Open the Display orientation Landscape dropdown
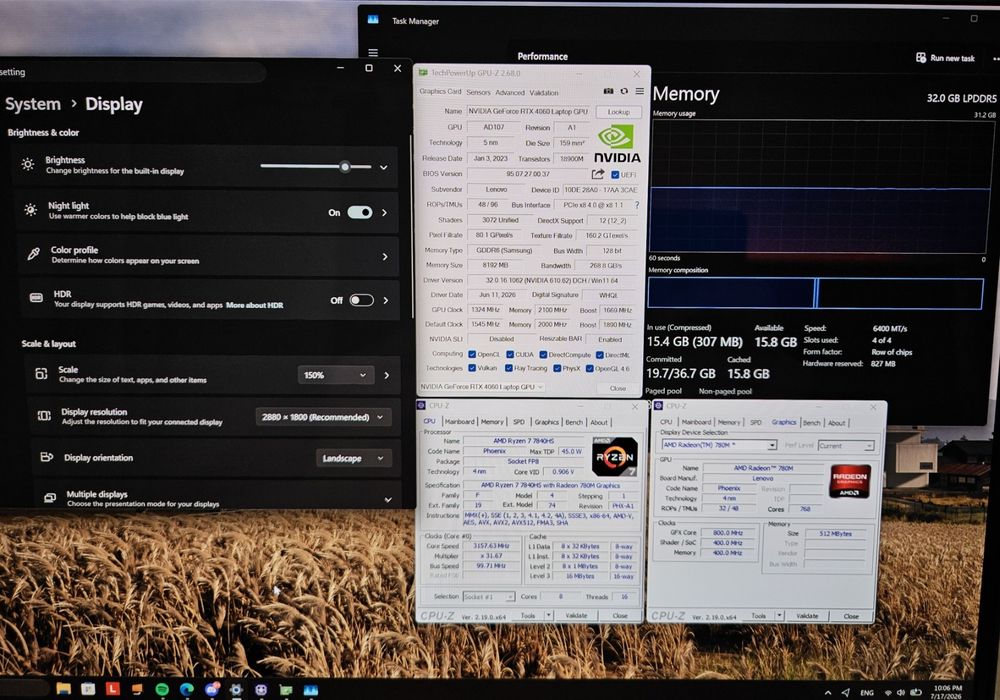The width and height of the screenshot is (1000, 700). tap(353, 458)
